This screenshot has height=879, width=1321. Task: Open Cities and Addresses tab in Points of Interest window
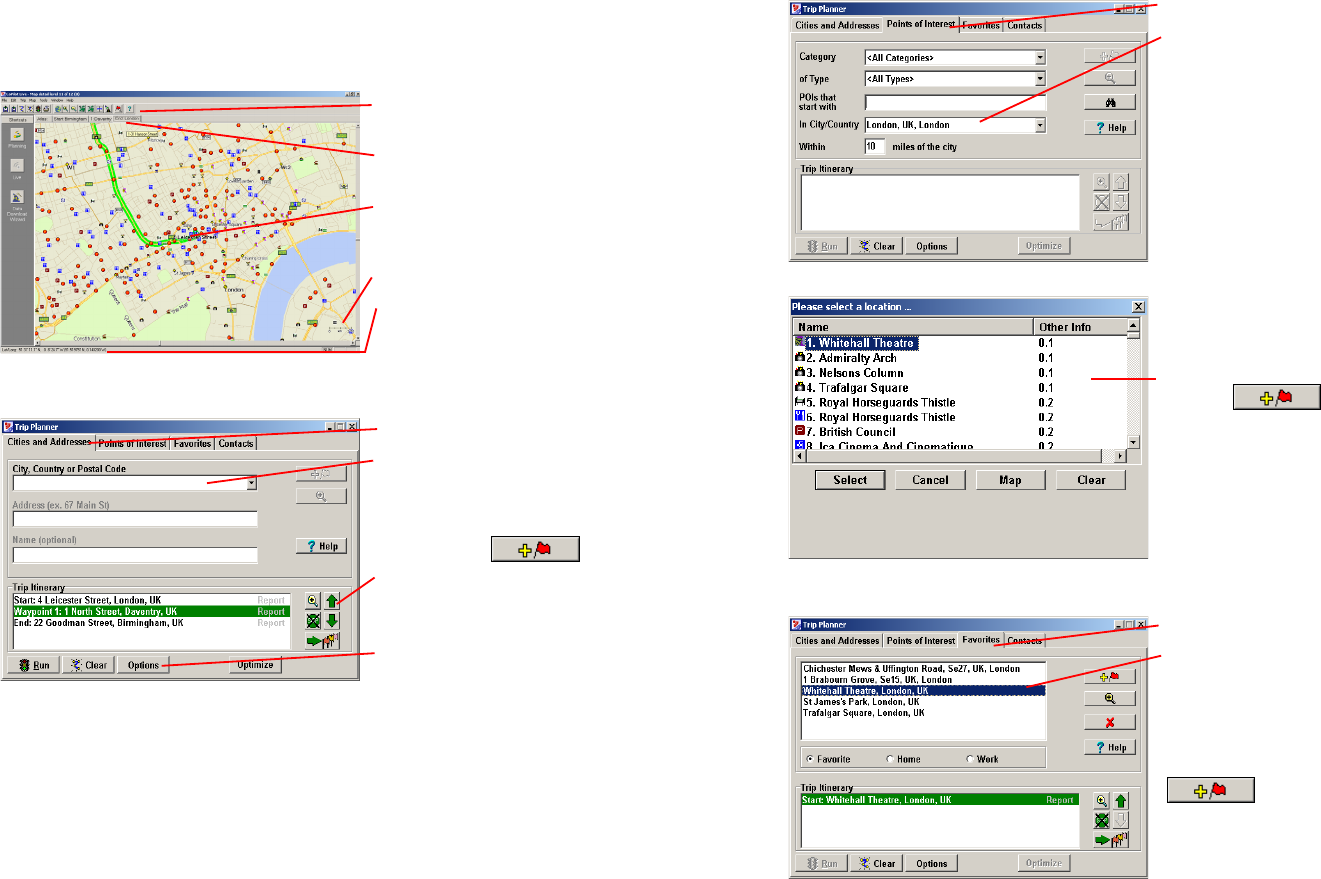pyautogui.click(x=837, y=25)
